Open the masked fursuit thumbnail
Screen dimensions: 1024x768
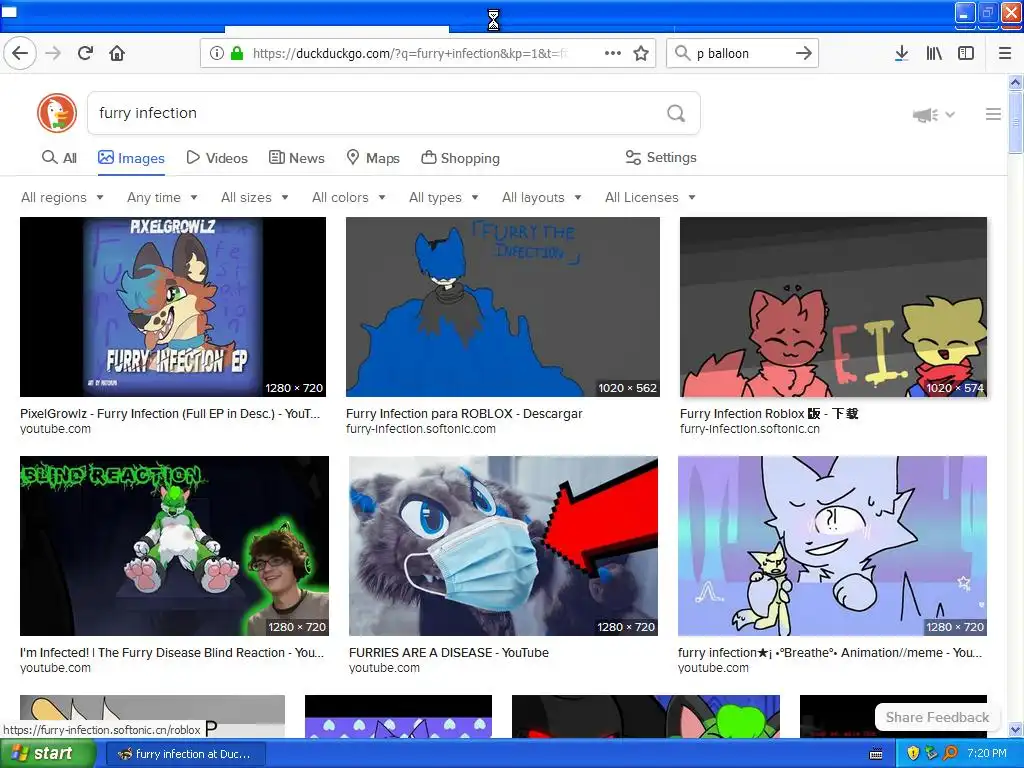coord(504,546)
